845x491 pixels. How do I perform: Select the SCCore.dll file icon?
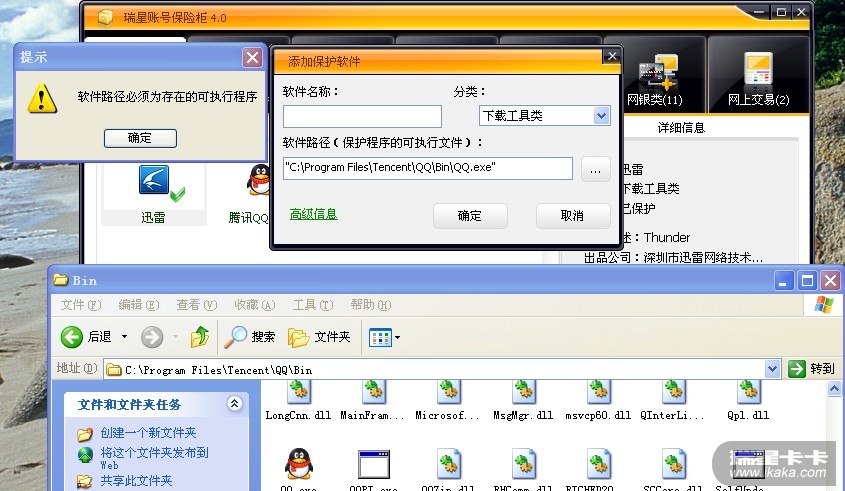(673, 464)
